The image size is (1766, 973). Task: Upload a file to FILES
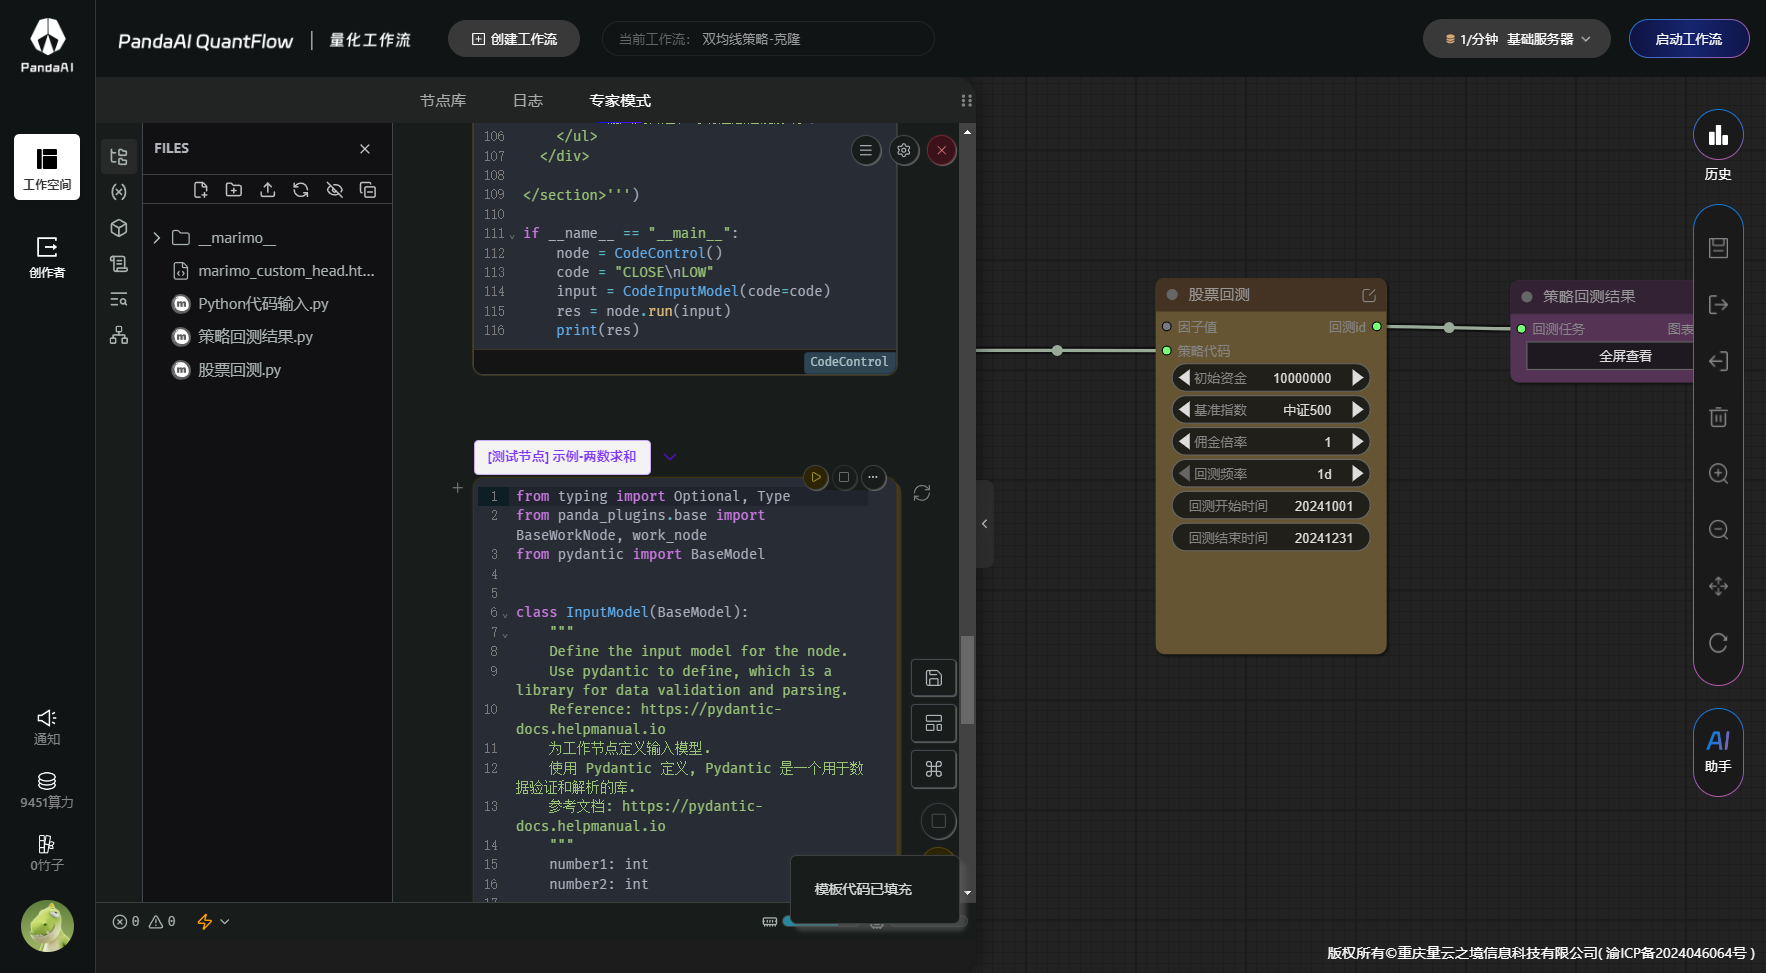pos(268,190)
